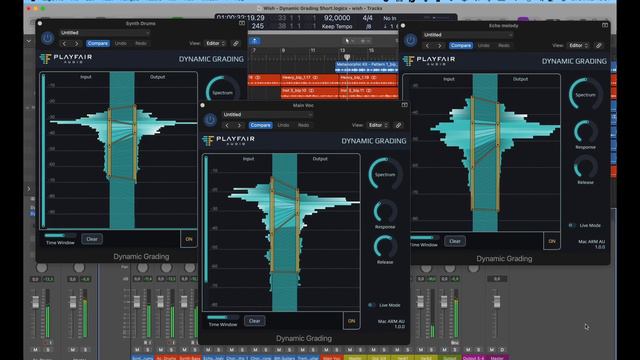
Task: Enable Live Mode in Main Voc plugin
Action: 371,305
